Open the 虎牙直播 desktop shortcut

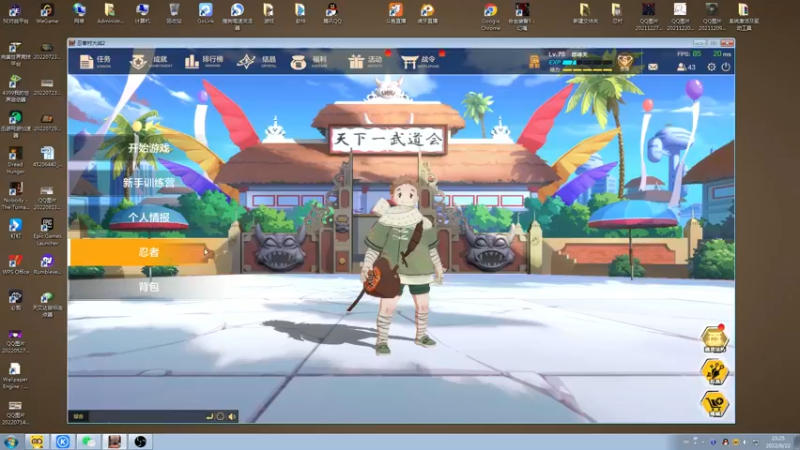(x=427, y=13)
